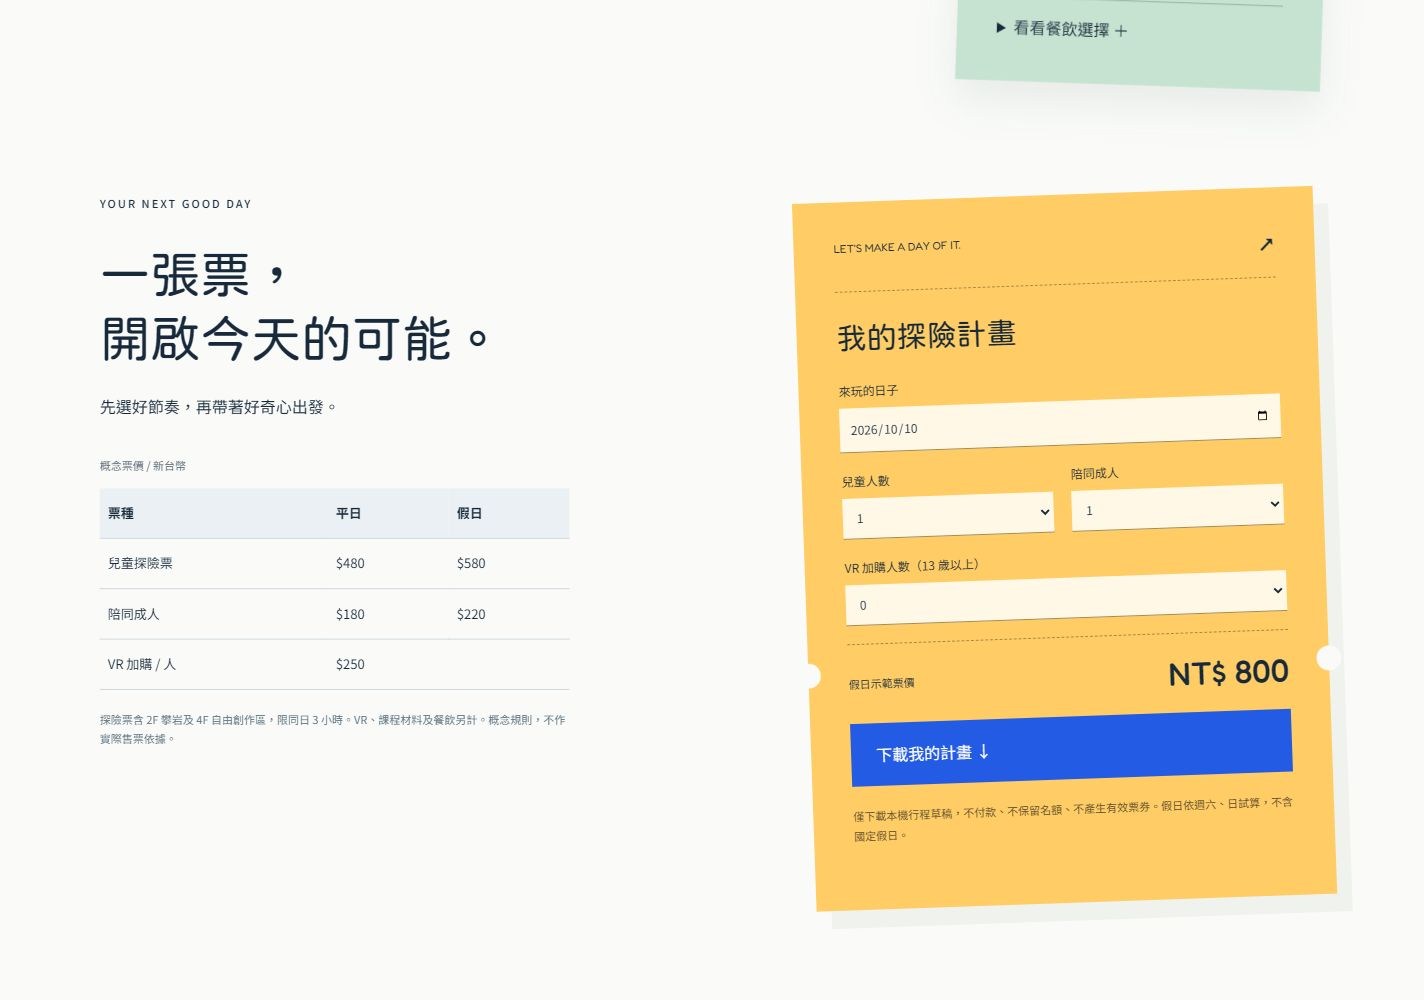Click the 我的探險計畫 heading

point(927,335)
